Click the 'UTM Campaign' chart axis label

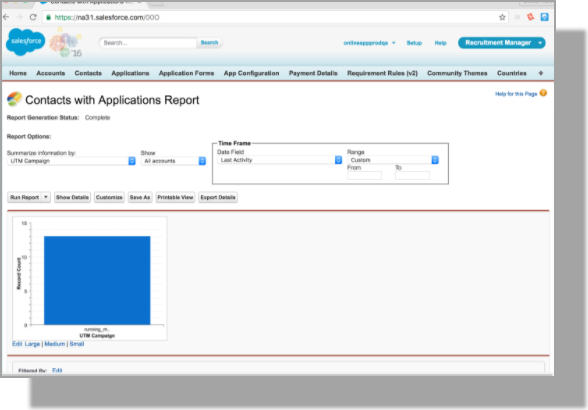tap(97, 335)
